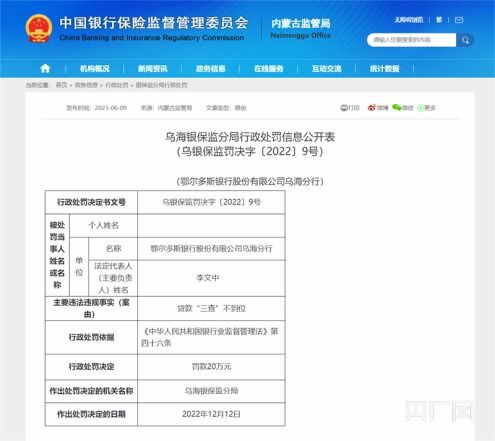Click the 行政处罚 breadcrumb link

[x=117, y=85]
